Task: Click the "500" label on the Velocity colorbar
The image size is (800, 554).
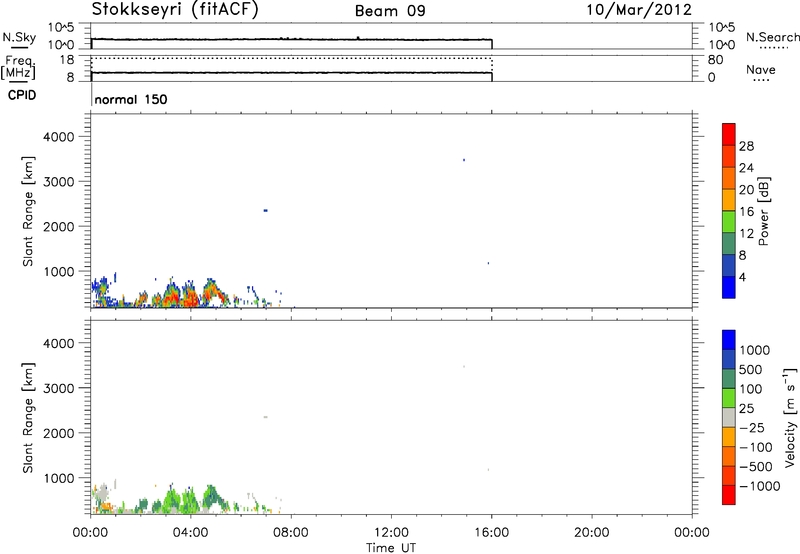Action: click(751, 369)
